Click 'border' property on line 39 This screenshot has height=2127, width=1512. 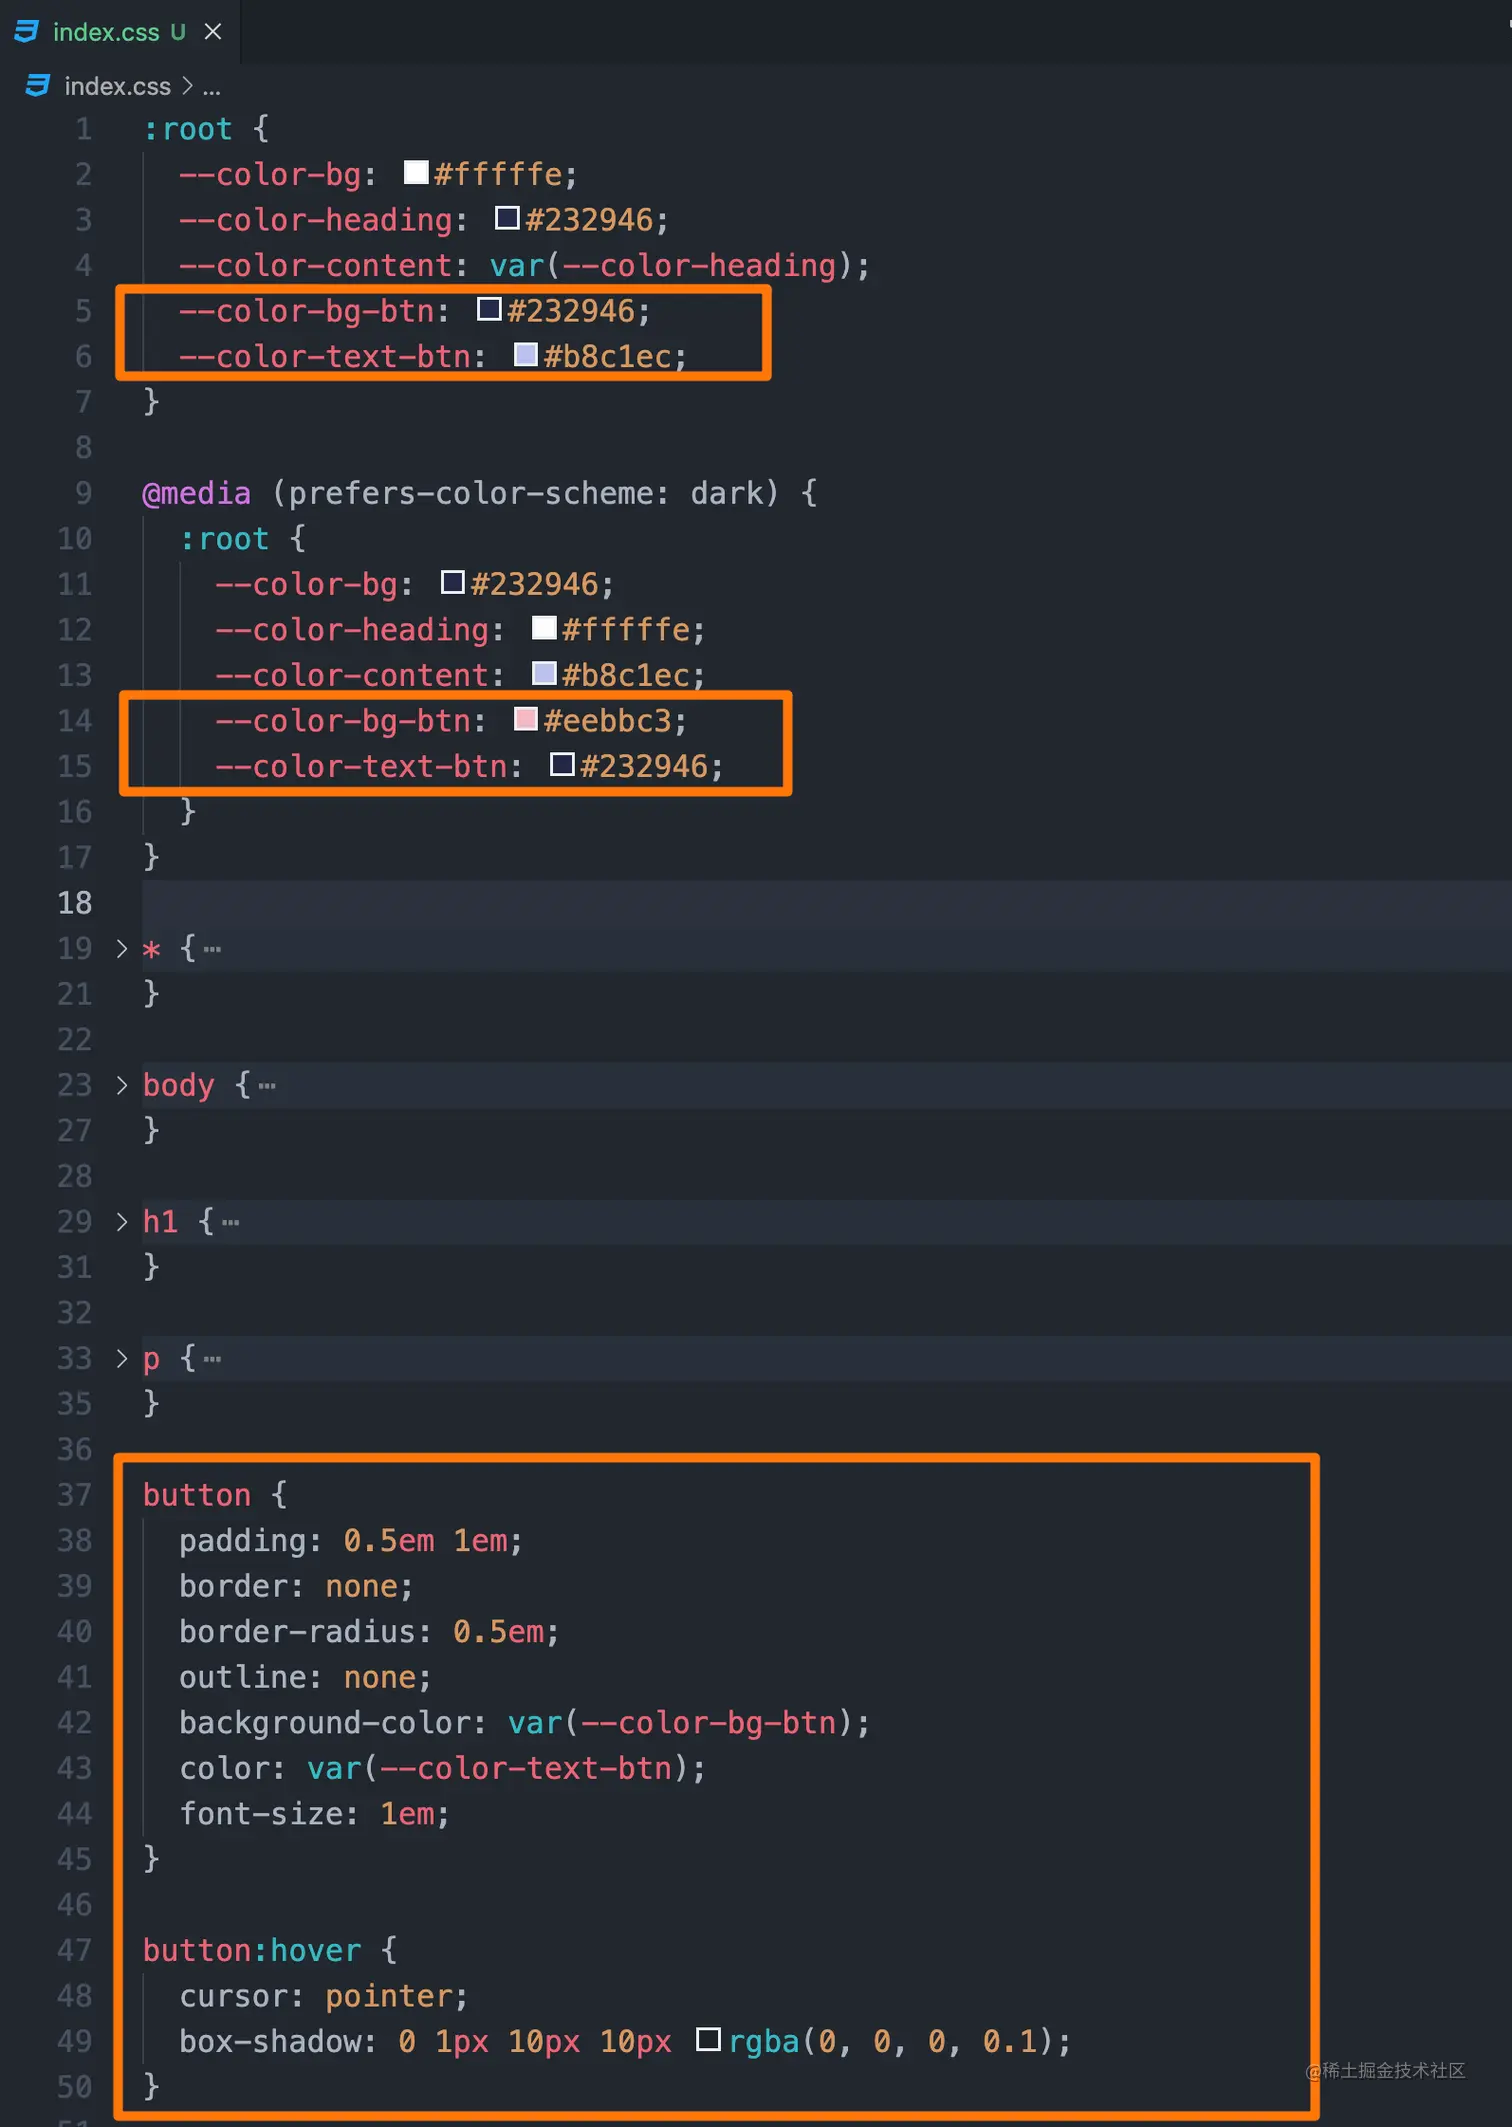tap(233, 1586)
